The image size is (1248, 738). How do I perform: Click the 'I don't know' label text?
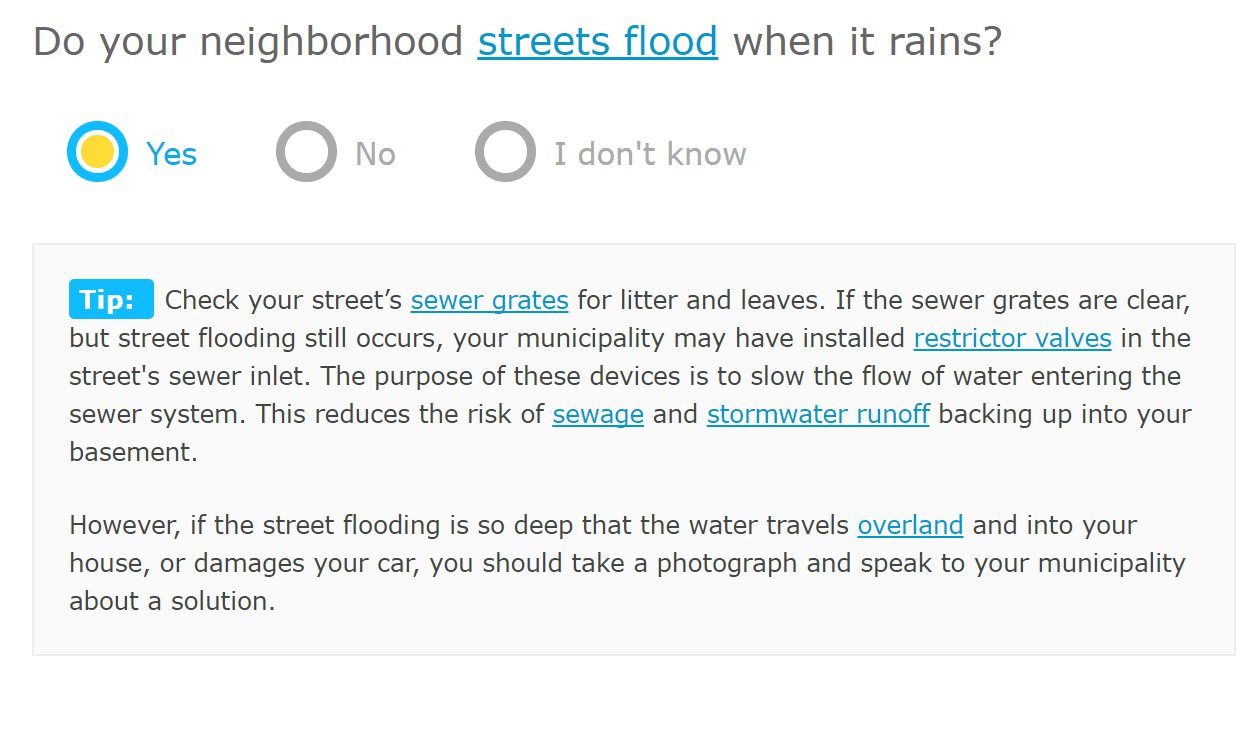point(650,154)
